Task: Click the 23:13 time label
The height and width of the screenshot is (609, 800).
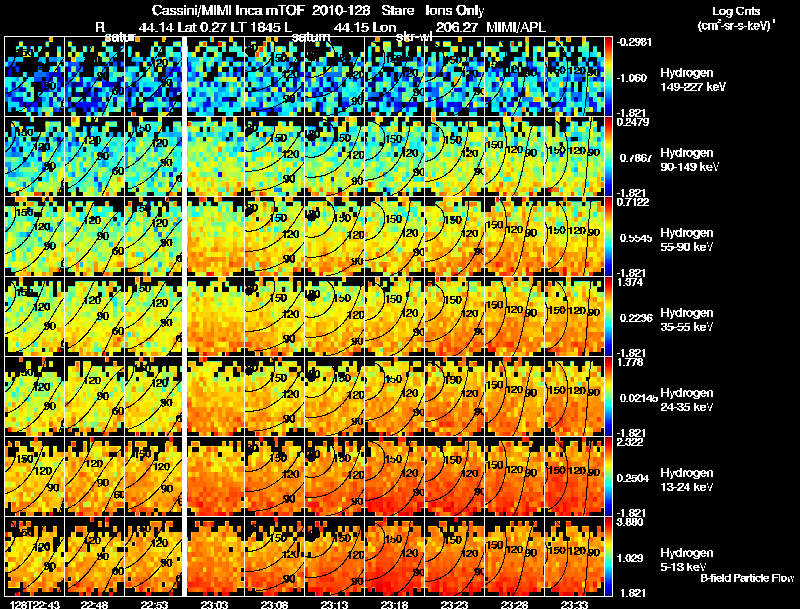Action: click(x=335, y=604)
